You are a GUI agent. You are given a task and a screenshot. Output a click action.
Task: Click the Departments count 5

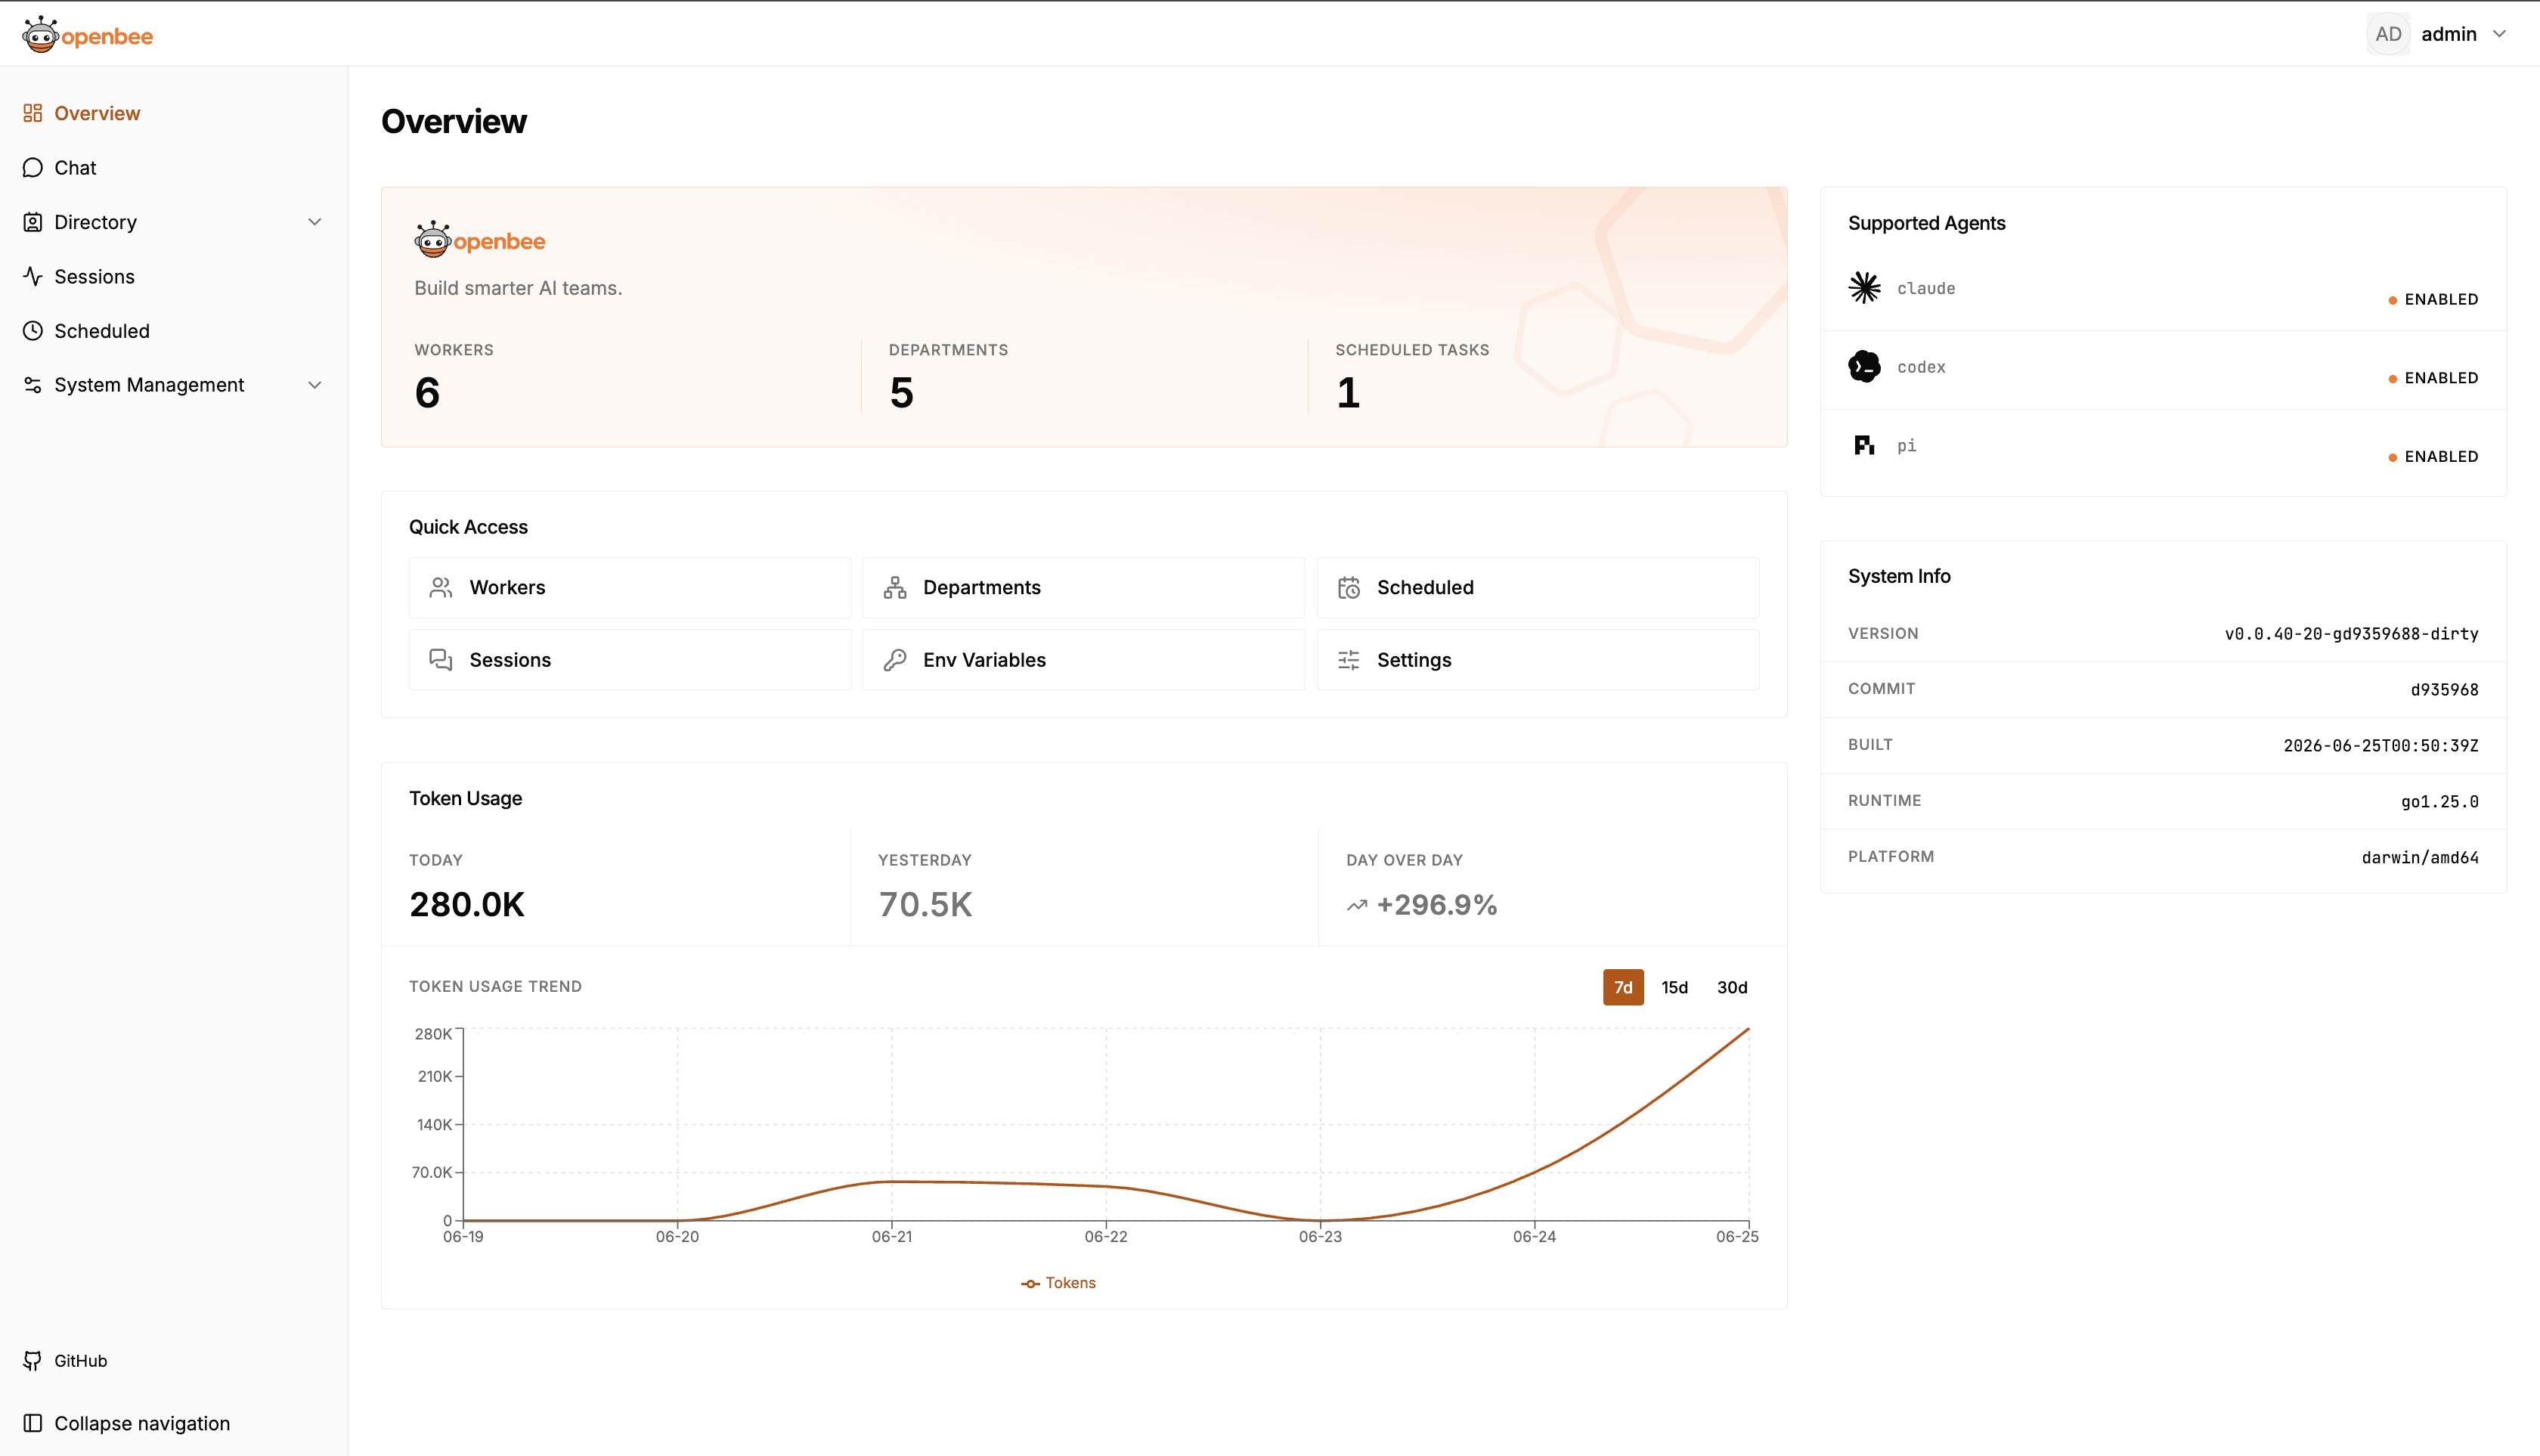901,392
